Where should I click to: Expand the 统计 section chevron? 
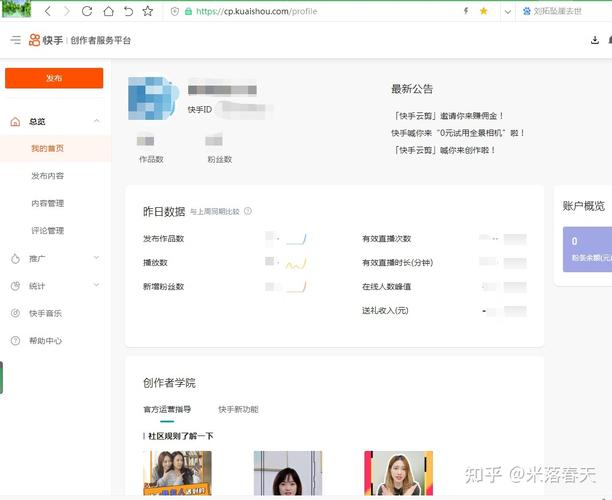(x=96, y=285)
